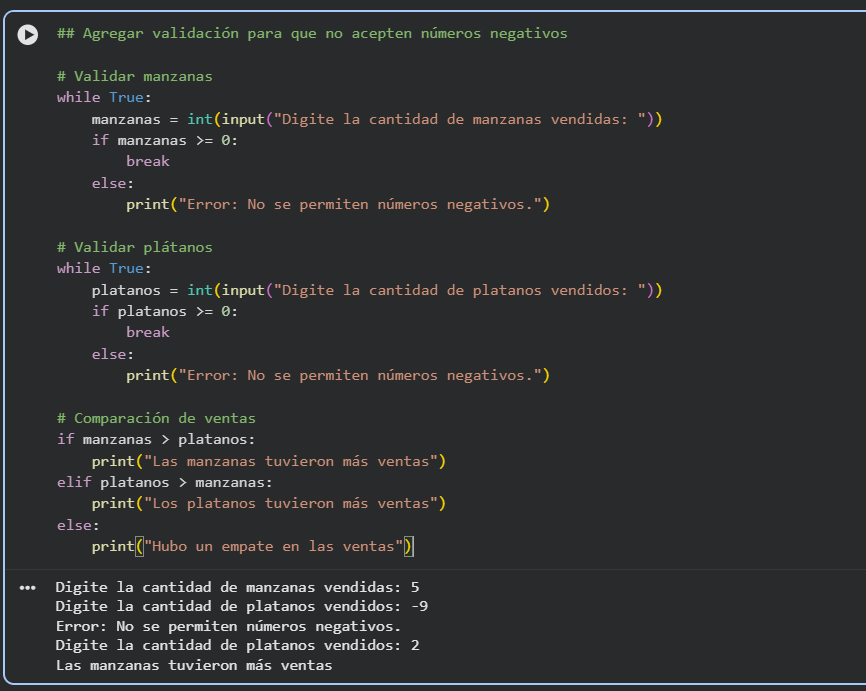Click the print 'Las manzanas tuvieron más ventas' code line

coord(268,461)
